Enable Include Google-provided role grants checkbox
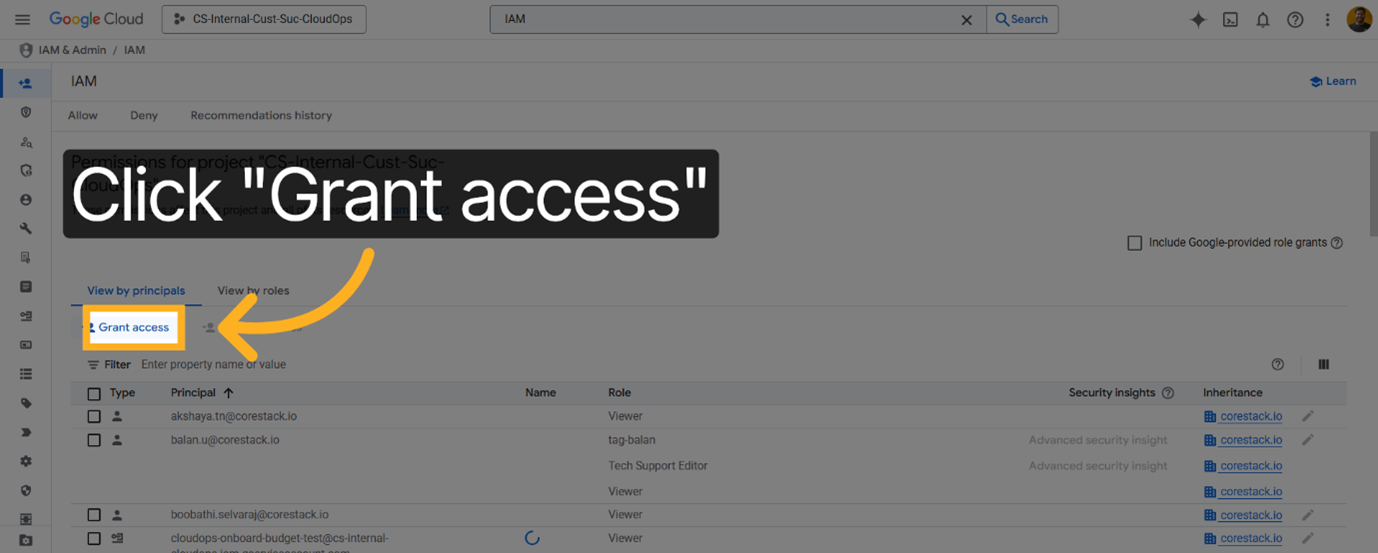1378x553 pixels. pyautogui.click(x=1134, y=243)
